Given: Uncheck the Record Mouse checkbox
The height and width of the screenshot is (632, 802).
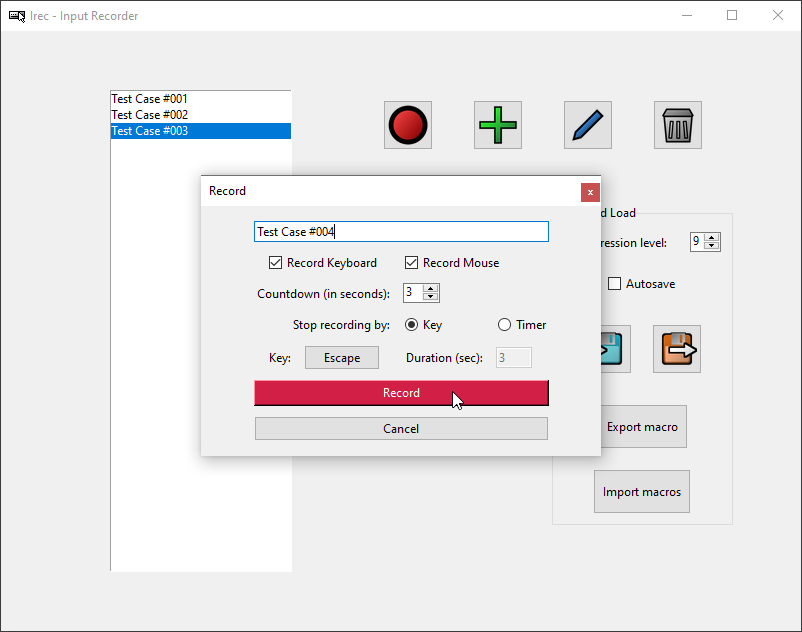Looking at the screenshot, I should tap(412, 263).
